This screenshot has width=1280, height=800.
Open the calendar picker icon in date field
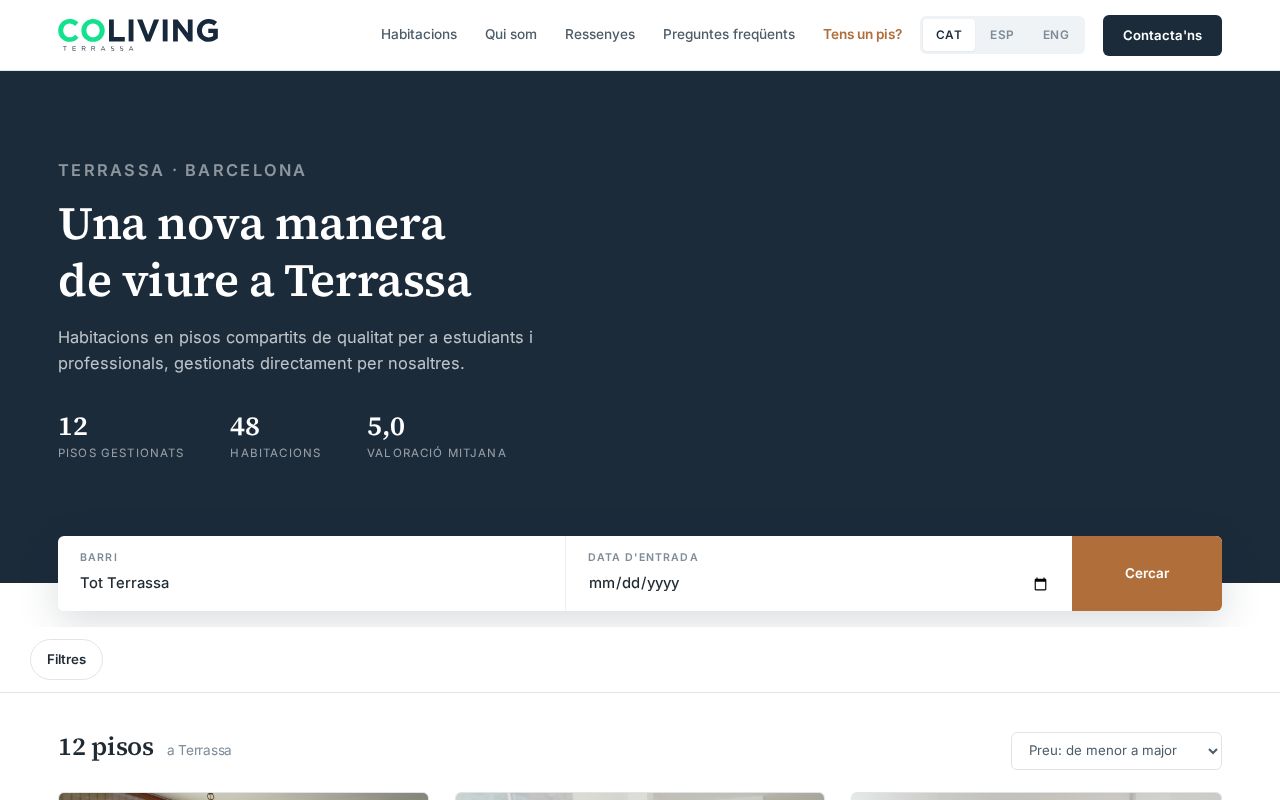tap(1040, 584)
